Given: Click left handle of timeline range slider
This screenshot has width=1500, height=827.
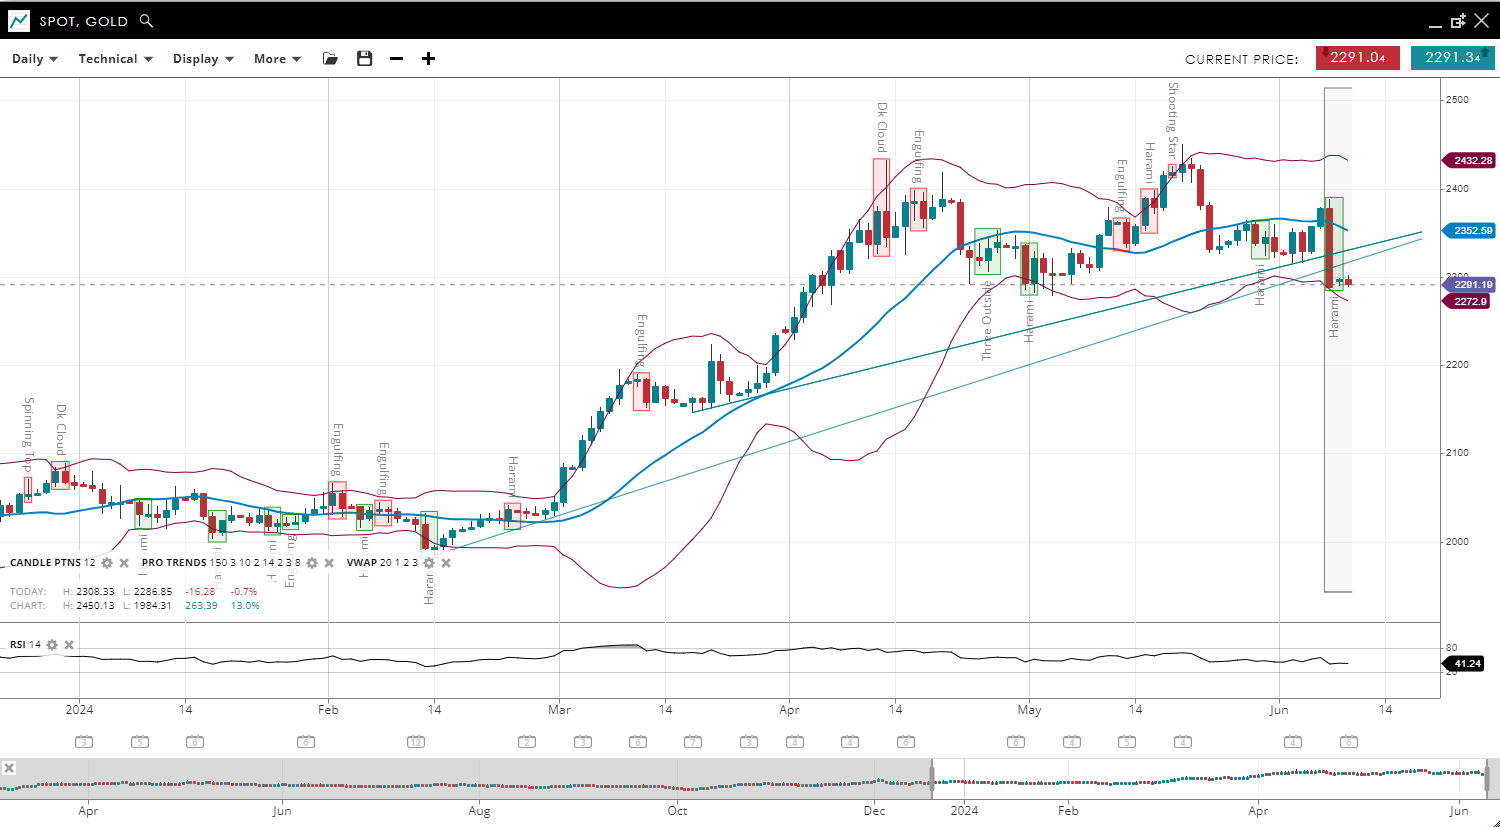Looking at the screenshot, I should (932, 777).
